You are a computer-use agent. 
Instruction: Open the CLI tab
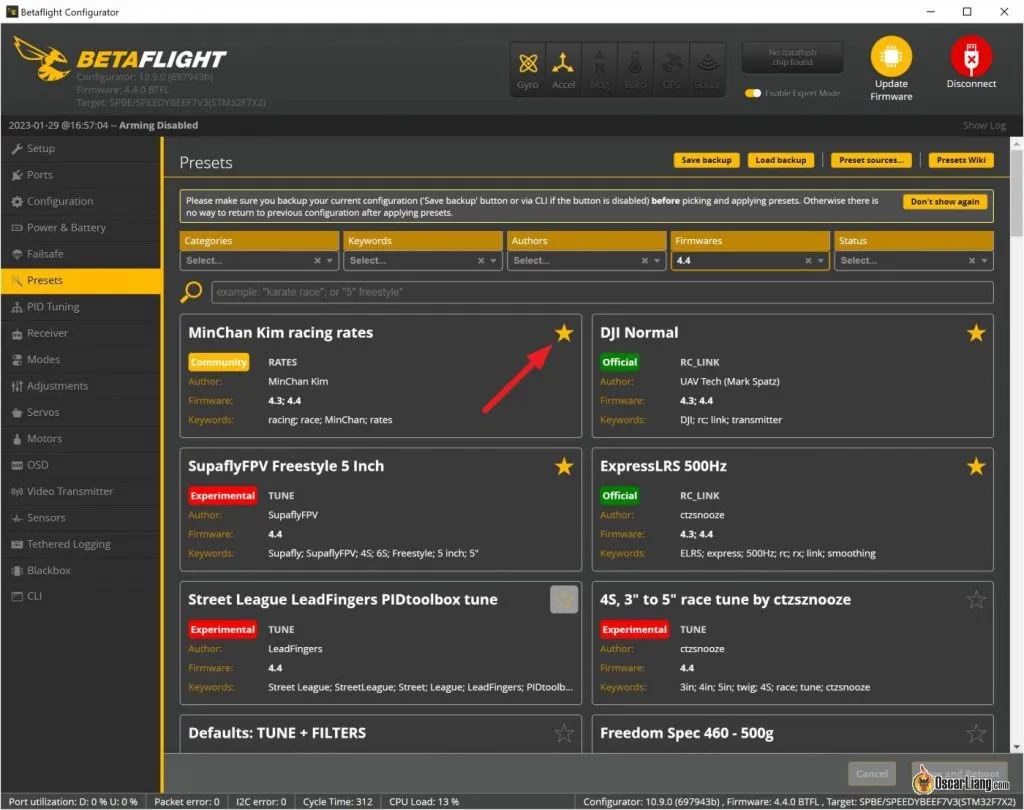click(x=81, y=596)
